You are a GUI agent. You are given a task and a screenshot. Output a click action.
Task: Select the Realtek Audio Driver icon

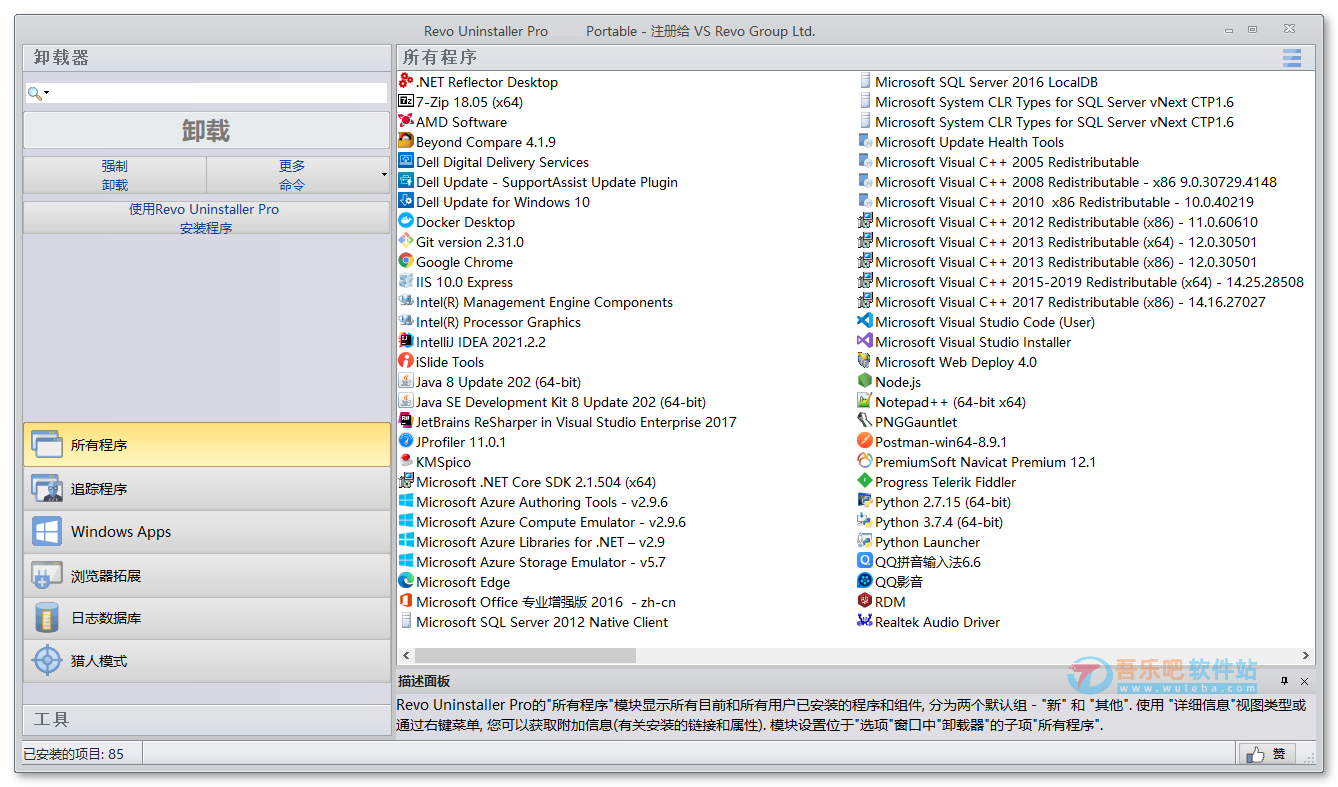pos(865,622)
